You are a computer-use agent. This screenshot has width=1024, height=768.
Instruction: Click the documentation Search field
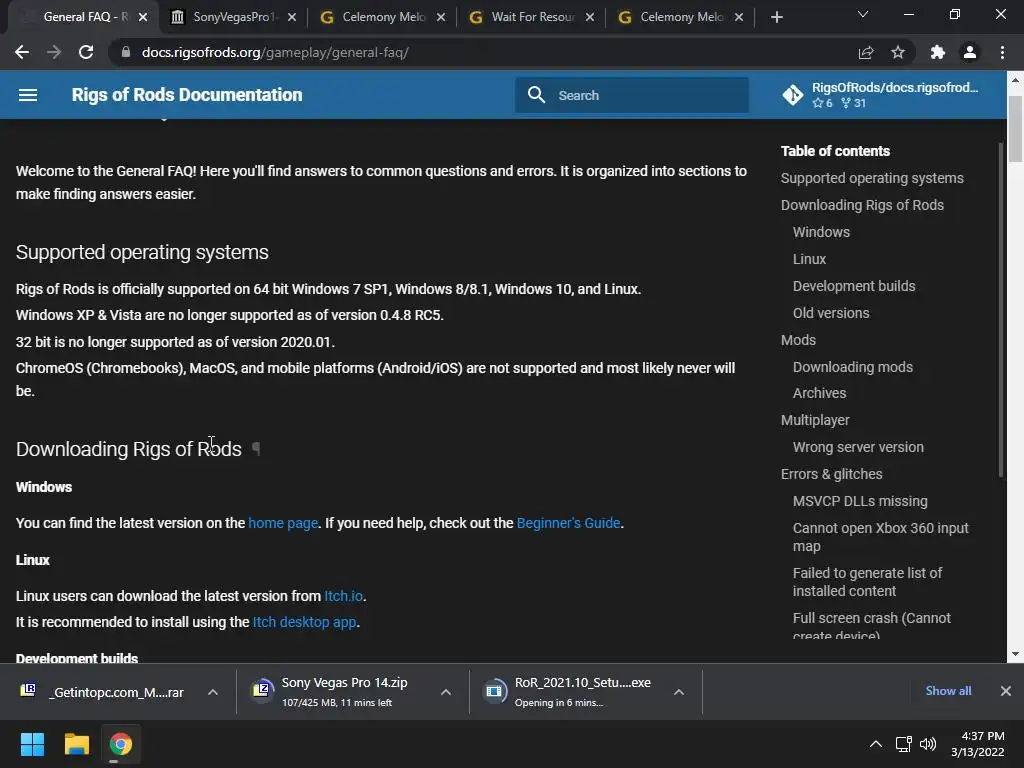[632, 95]
